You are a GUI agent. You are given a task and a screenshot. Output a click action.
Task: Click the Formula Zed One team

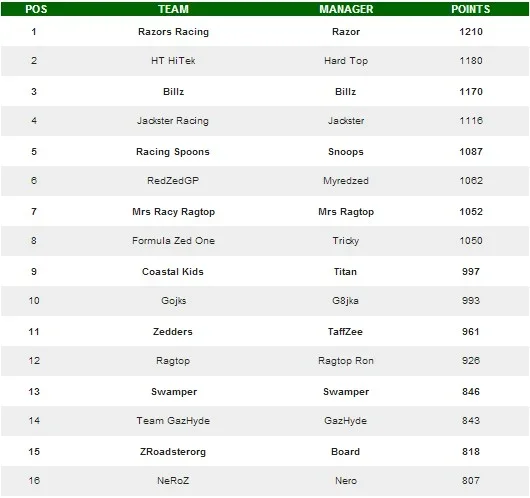click(173, 241)
